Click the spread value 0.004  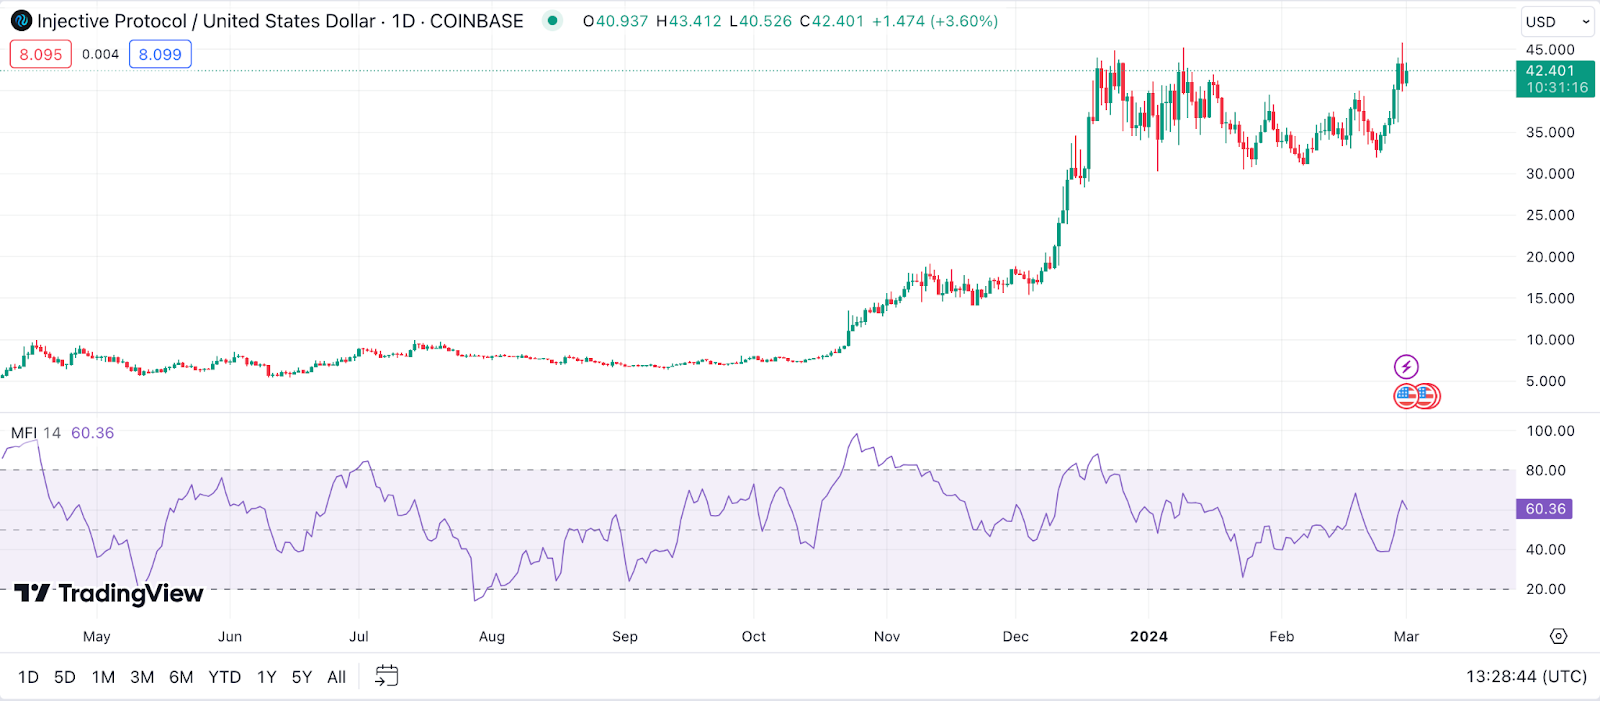pyautogui.click(x=100, y=54)
